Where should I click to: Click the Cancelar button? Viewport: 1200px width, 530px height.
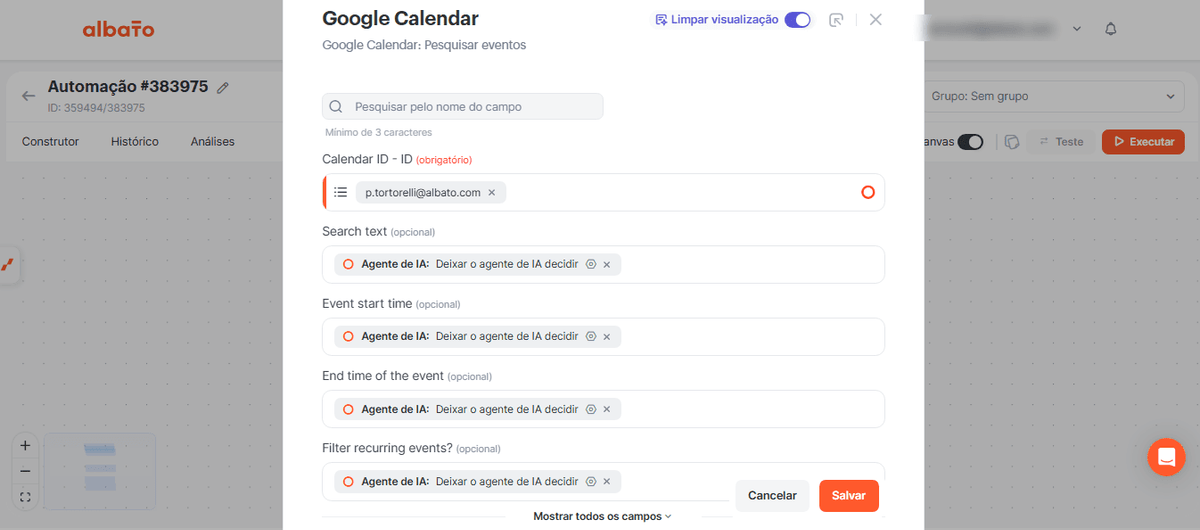(x=772, y=496)
